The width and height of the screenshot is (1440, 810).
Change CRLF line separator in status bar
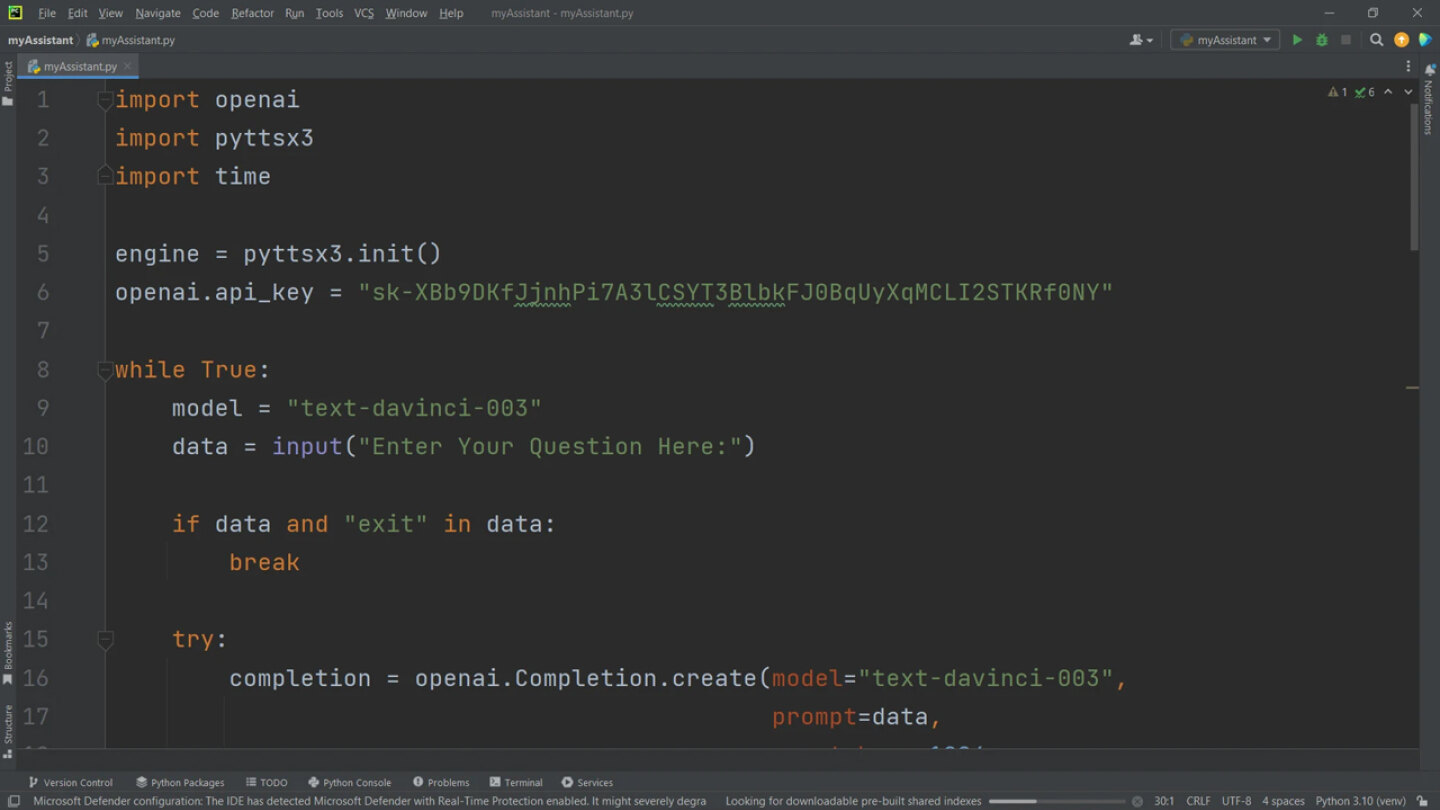point(1198,801)
